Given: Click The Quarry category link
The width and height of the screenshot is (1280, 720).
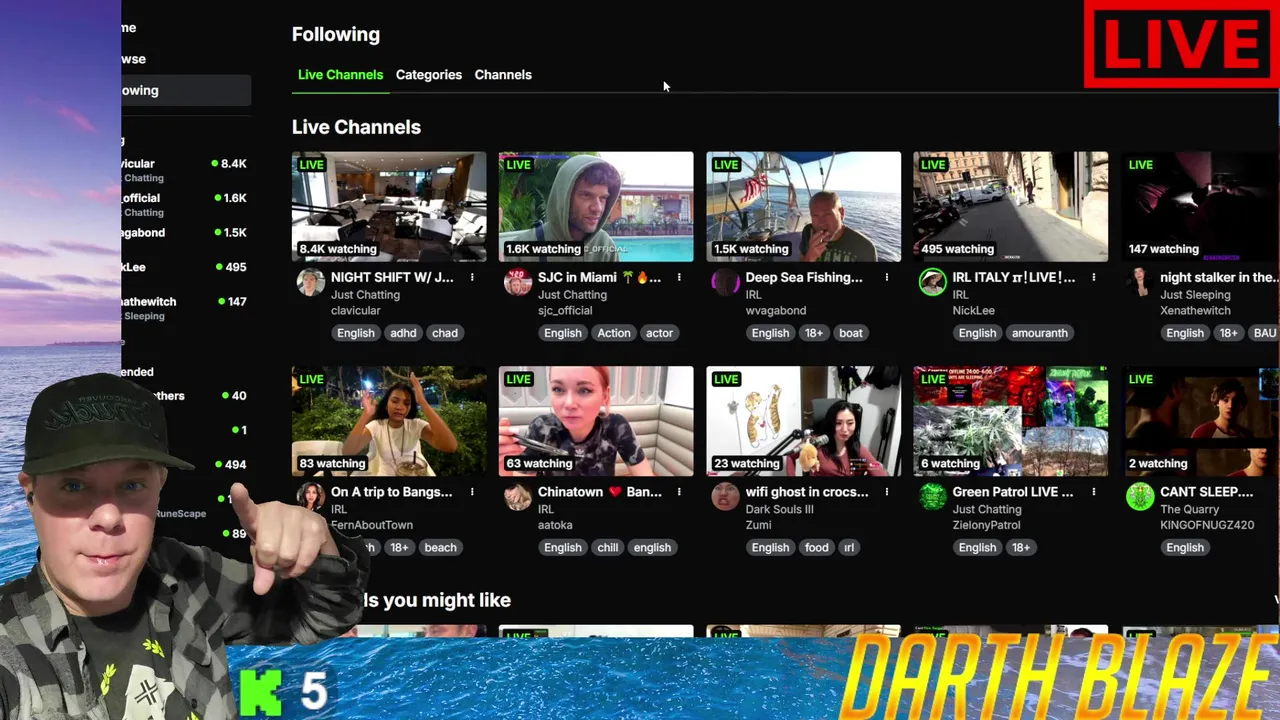Looking at the screenshot, I should pyautogui.click(x=1190, y=509).
